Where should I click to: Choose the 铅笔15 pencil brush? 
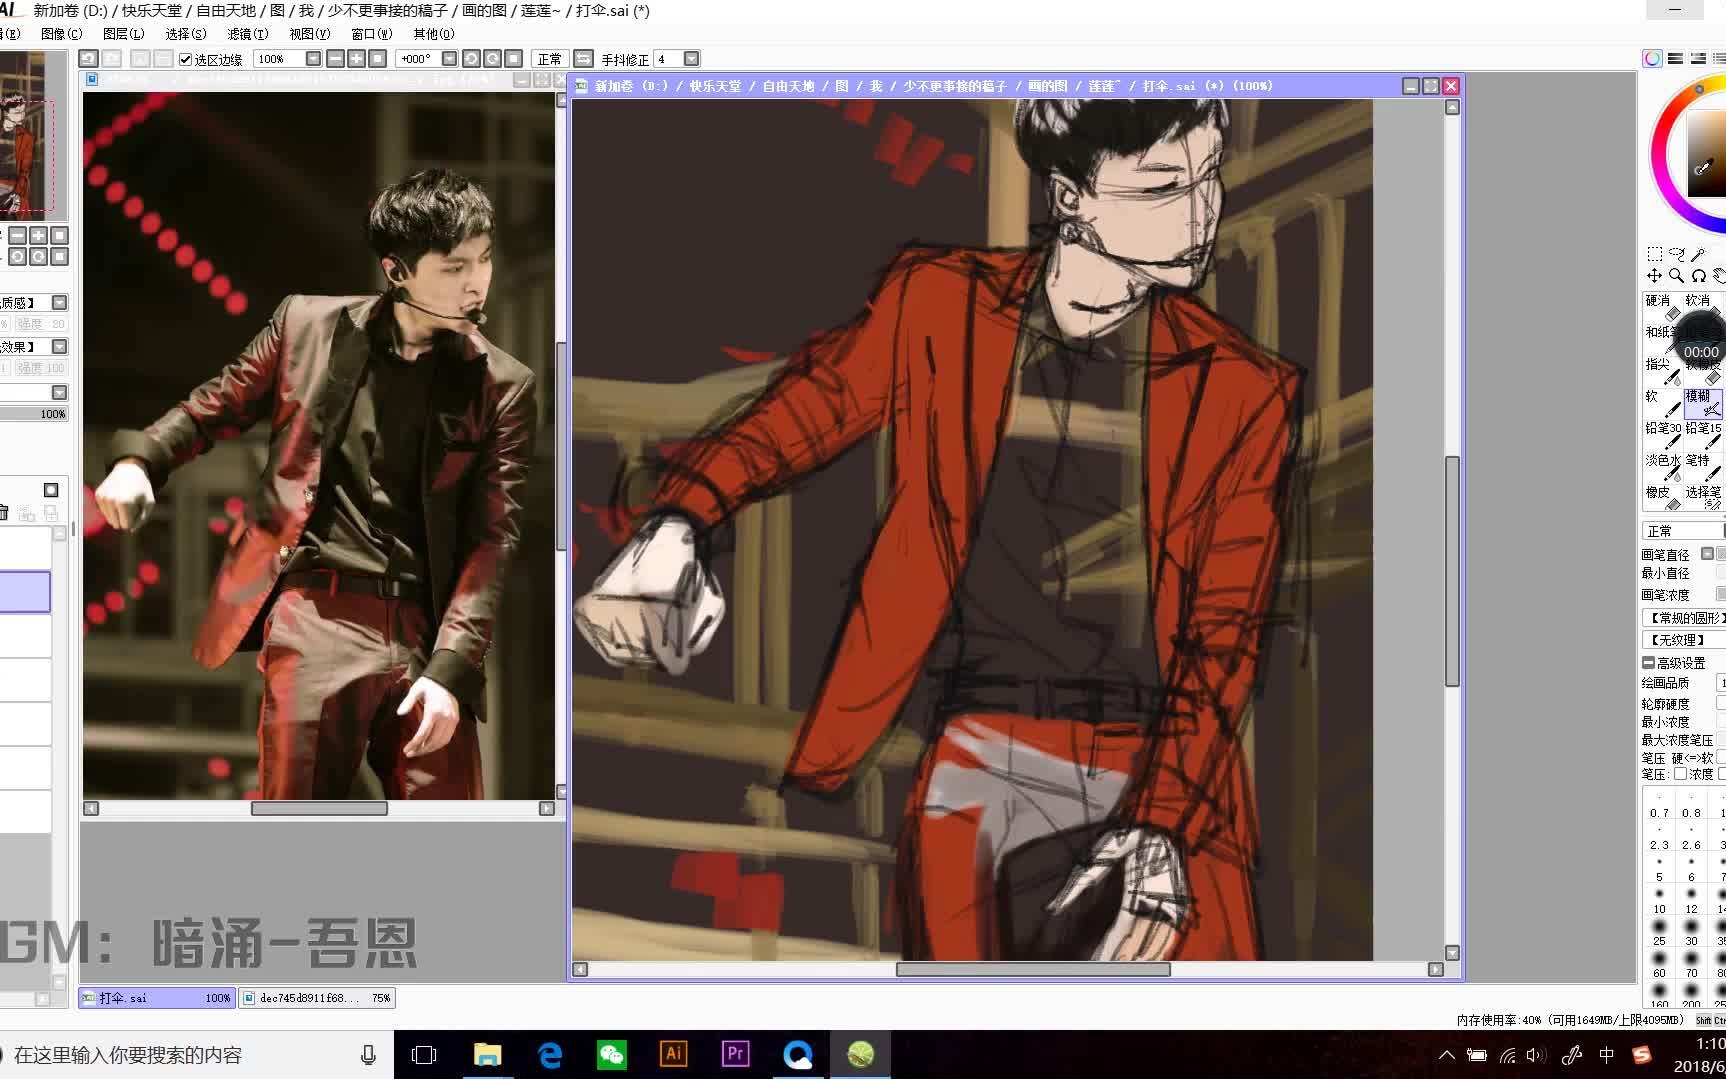1703,435
